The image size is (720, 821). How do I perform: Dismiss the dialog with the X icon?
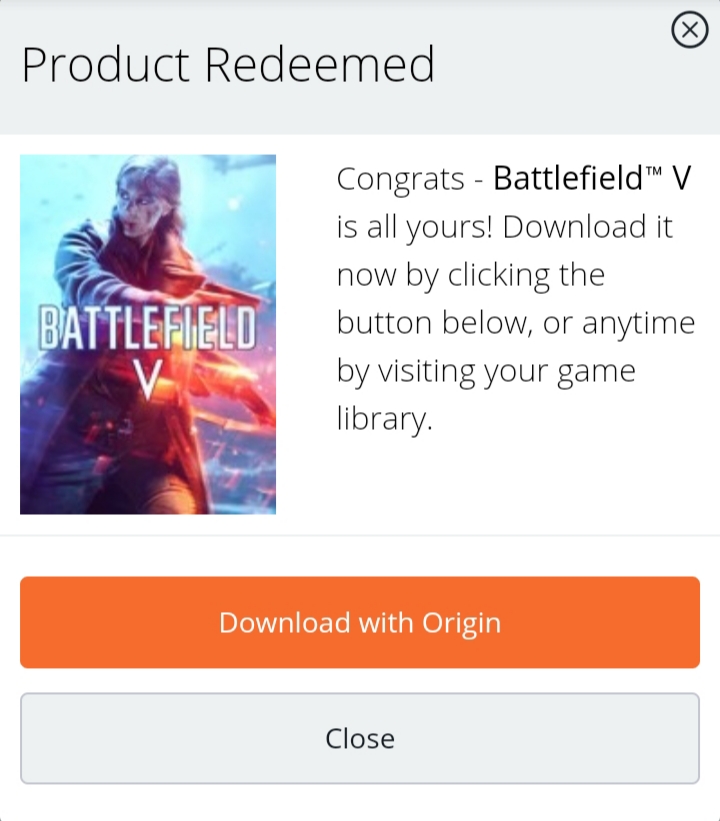pyautogui.click(x=690, y=30)
